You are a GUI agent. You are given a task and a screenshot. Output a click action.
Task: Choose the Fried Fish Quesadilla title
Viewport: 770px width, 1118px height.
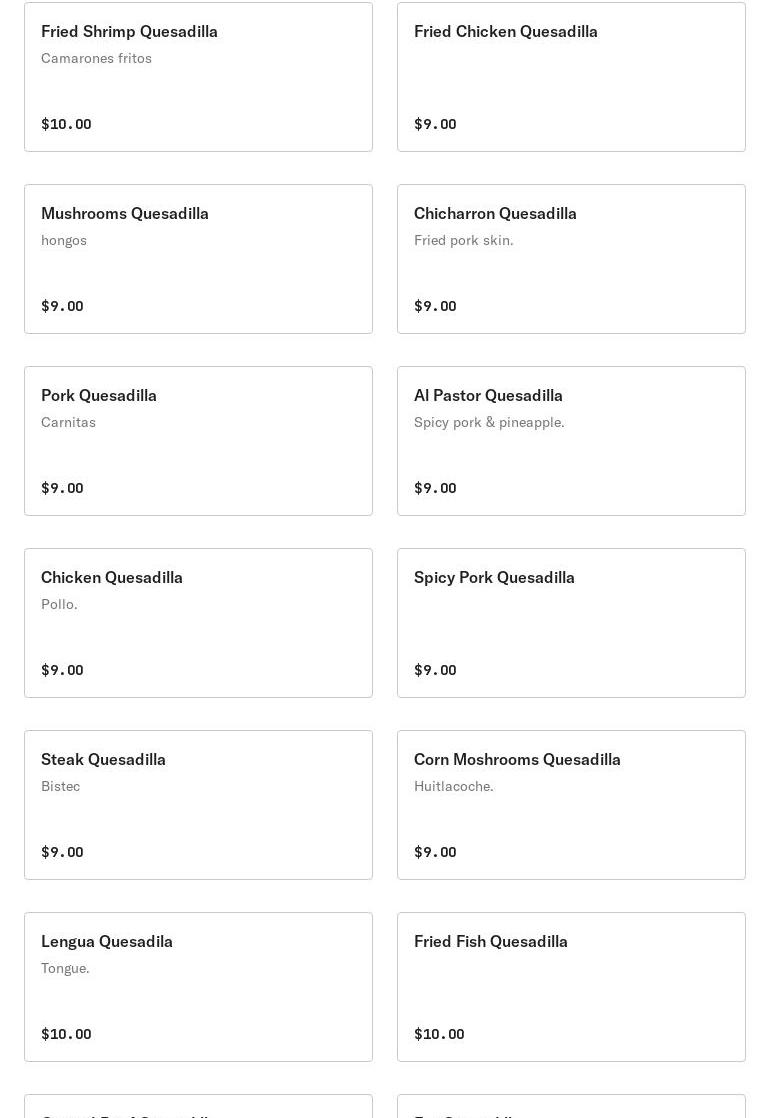(490, 941)
